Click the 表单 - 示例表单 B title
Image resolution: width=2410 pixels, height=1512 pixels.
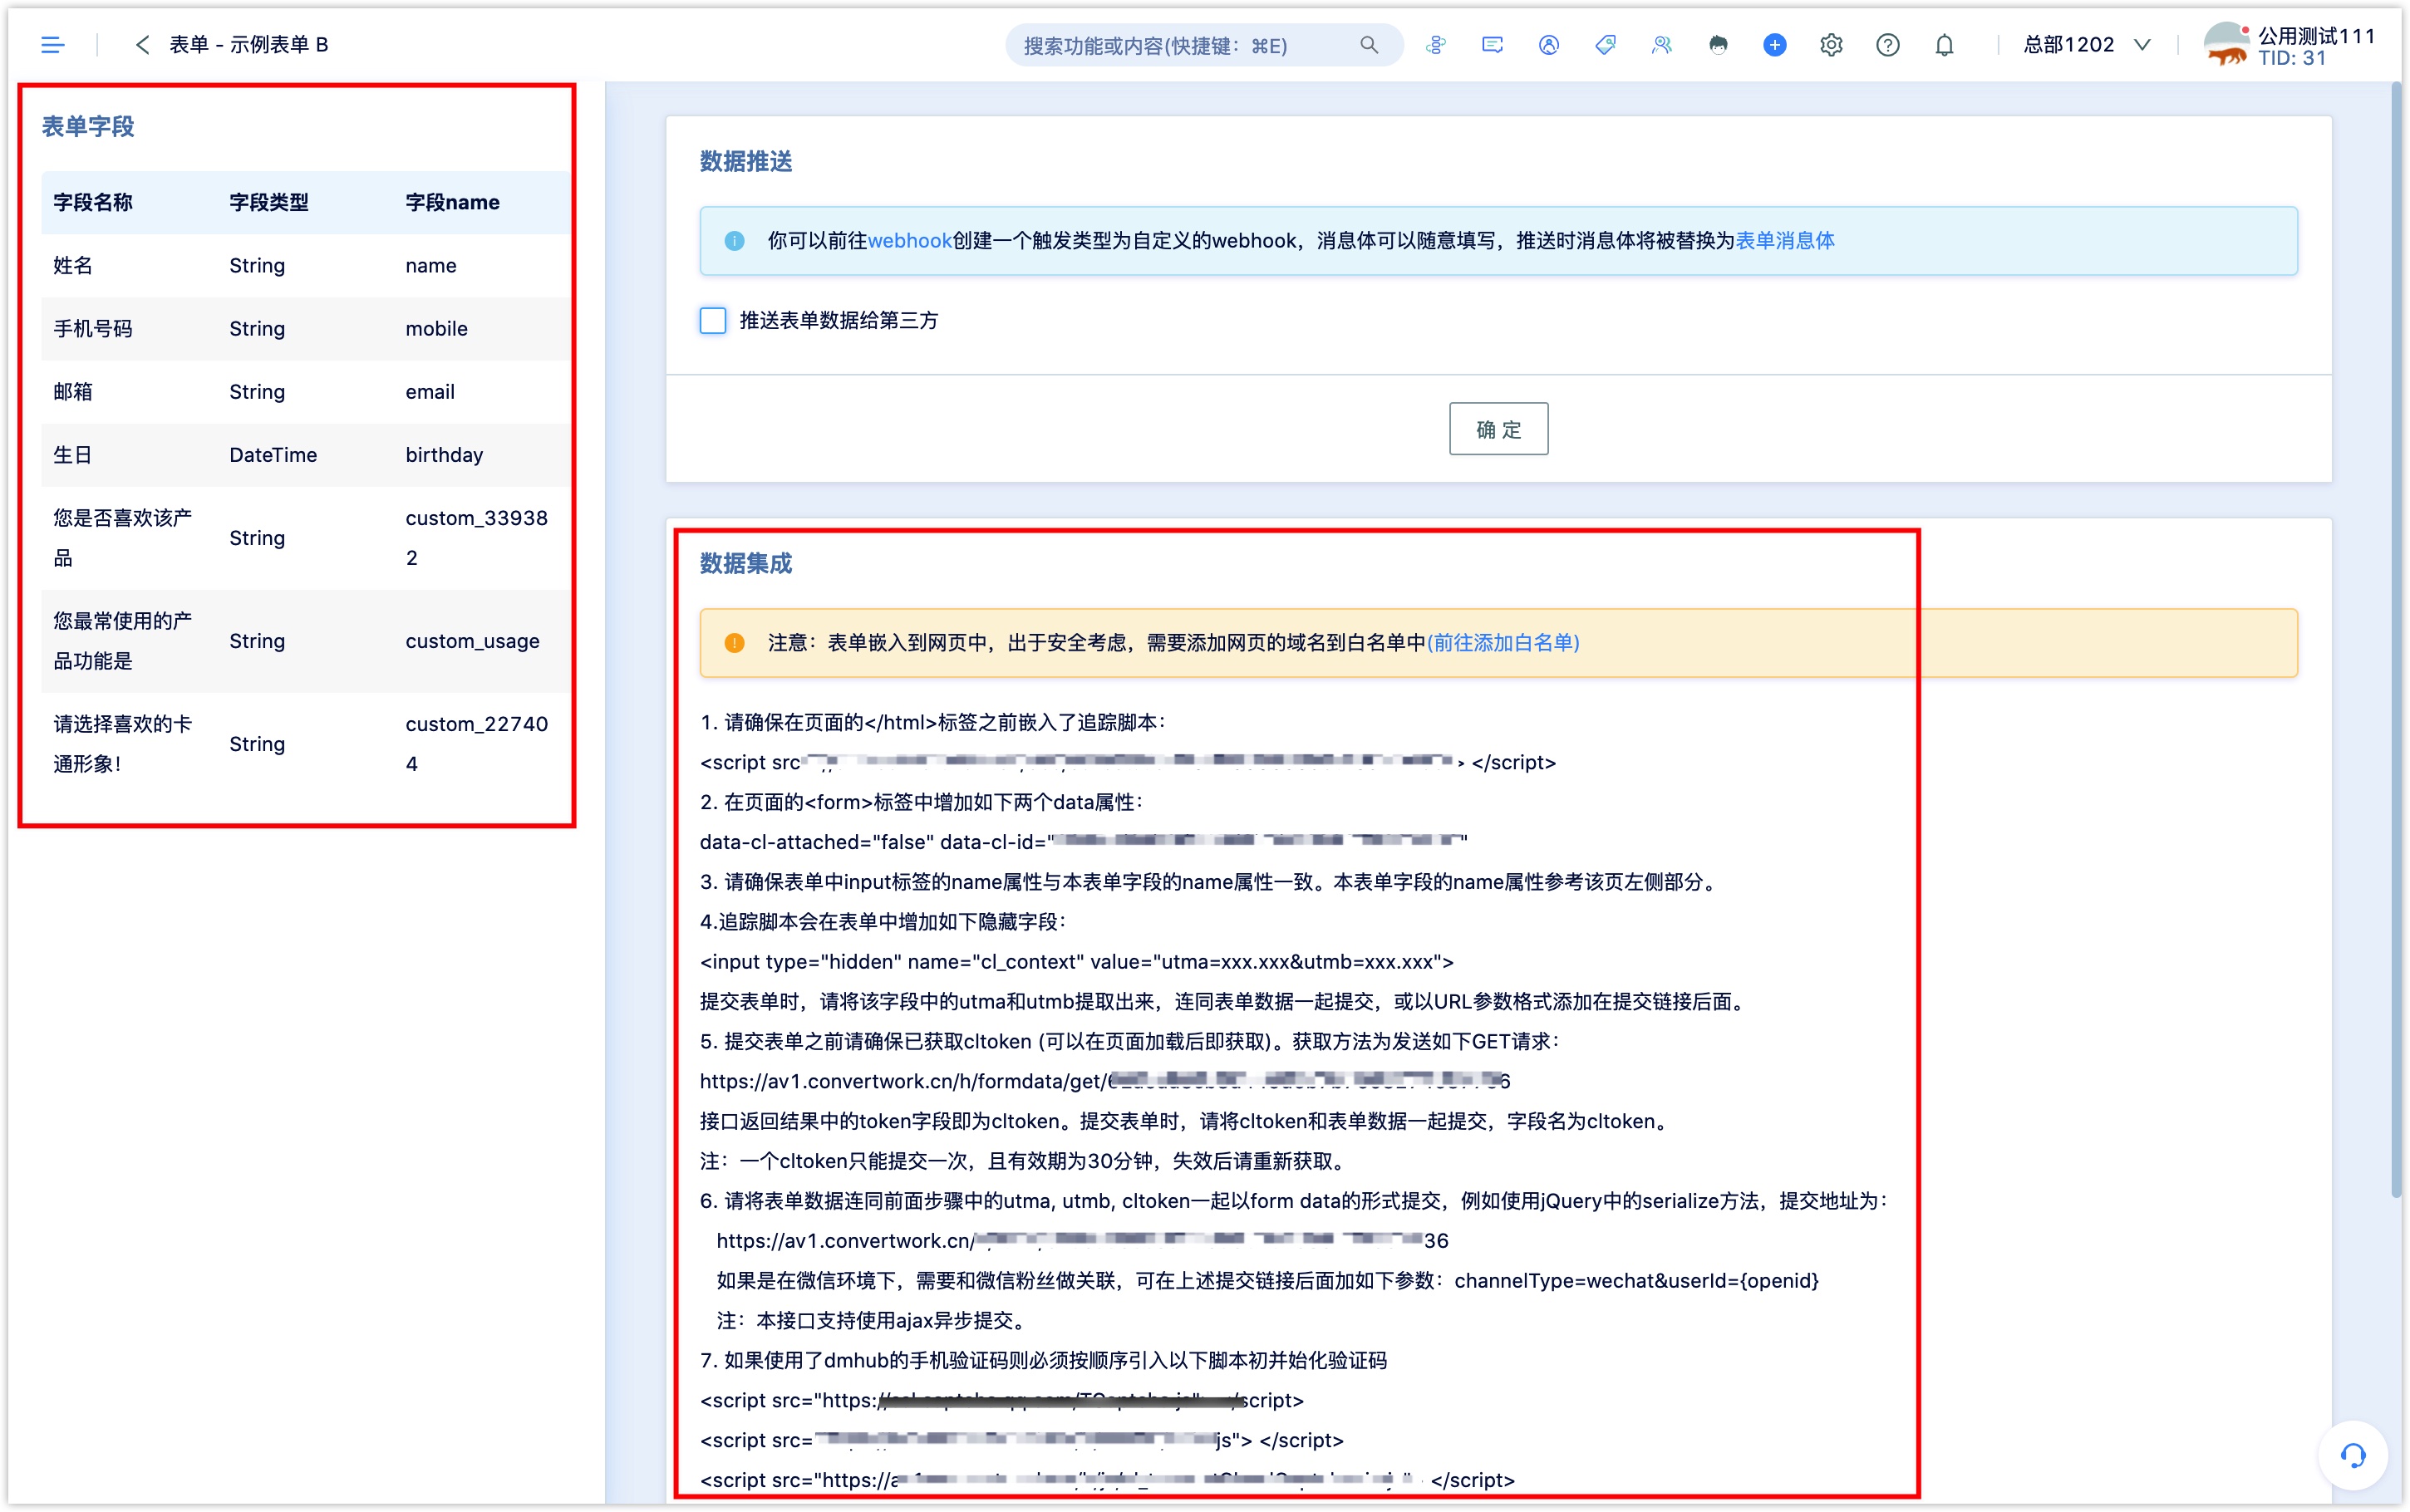click(249, 45)
